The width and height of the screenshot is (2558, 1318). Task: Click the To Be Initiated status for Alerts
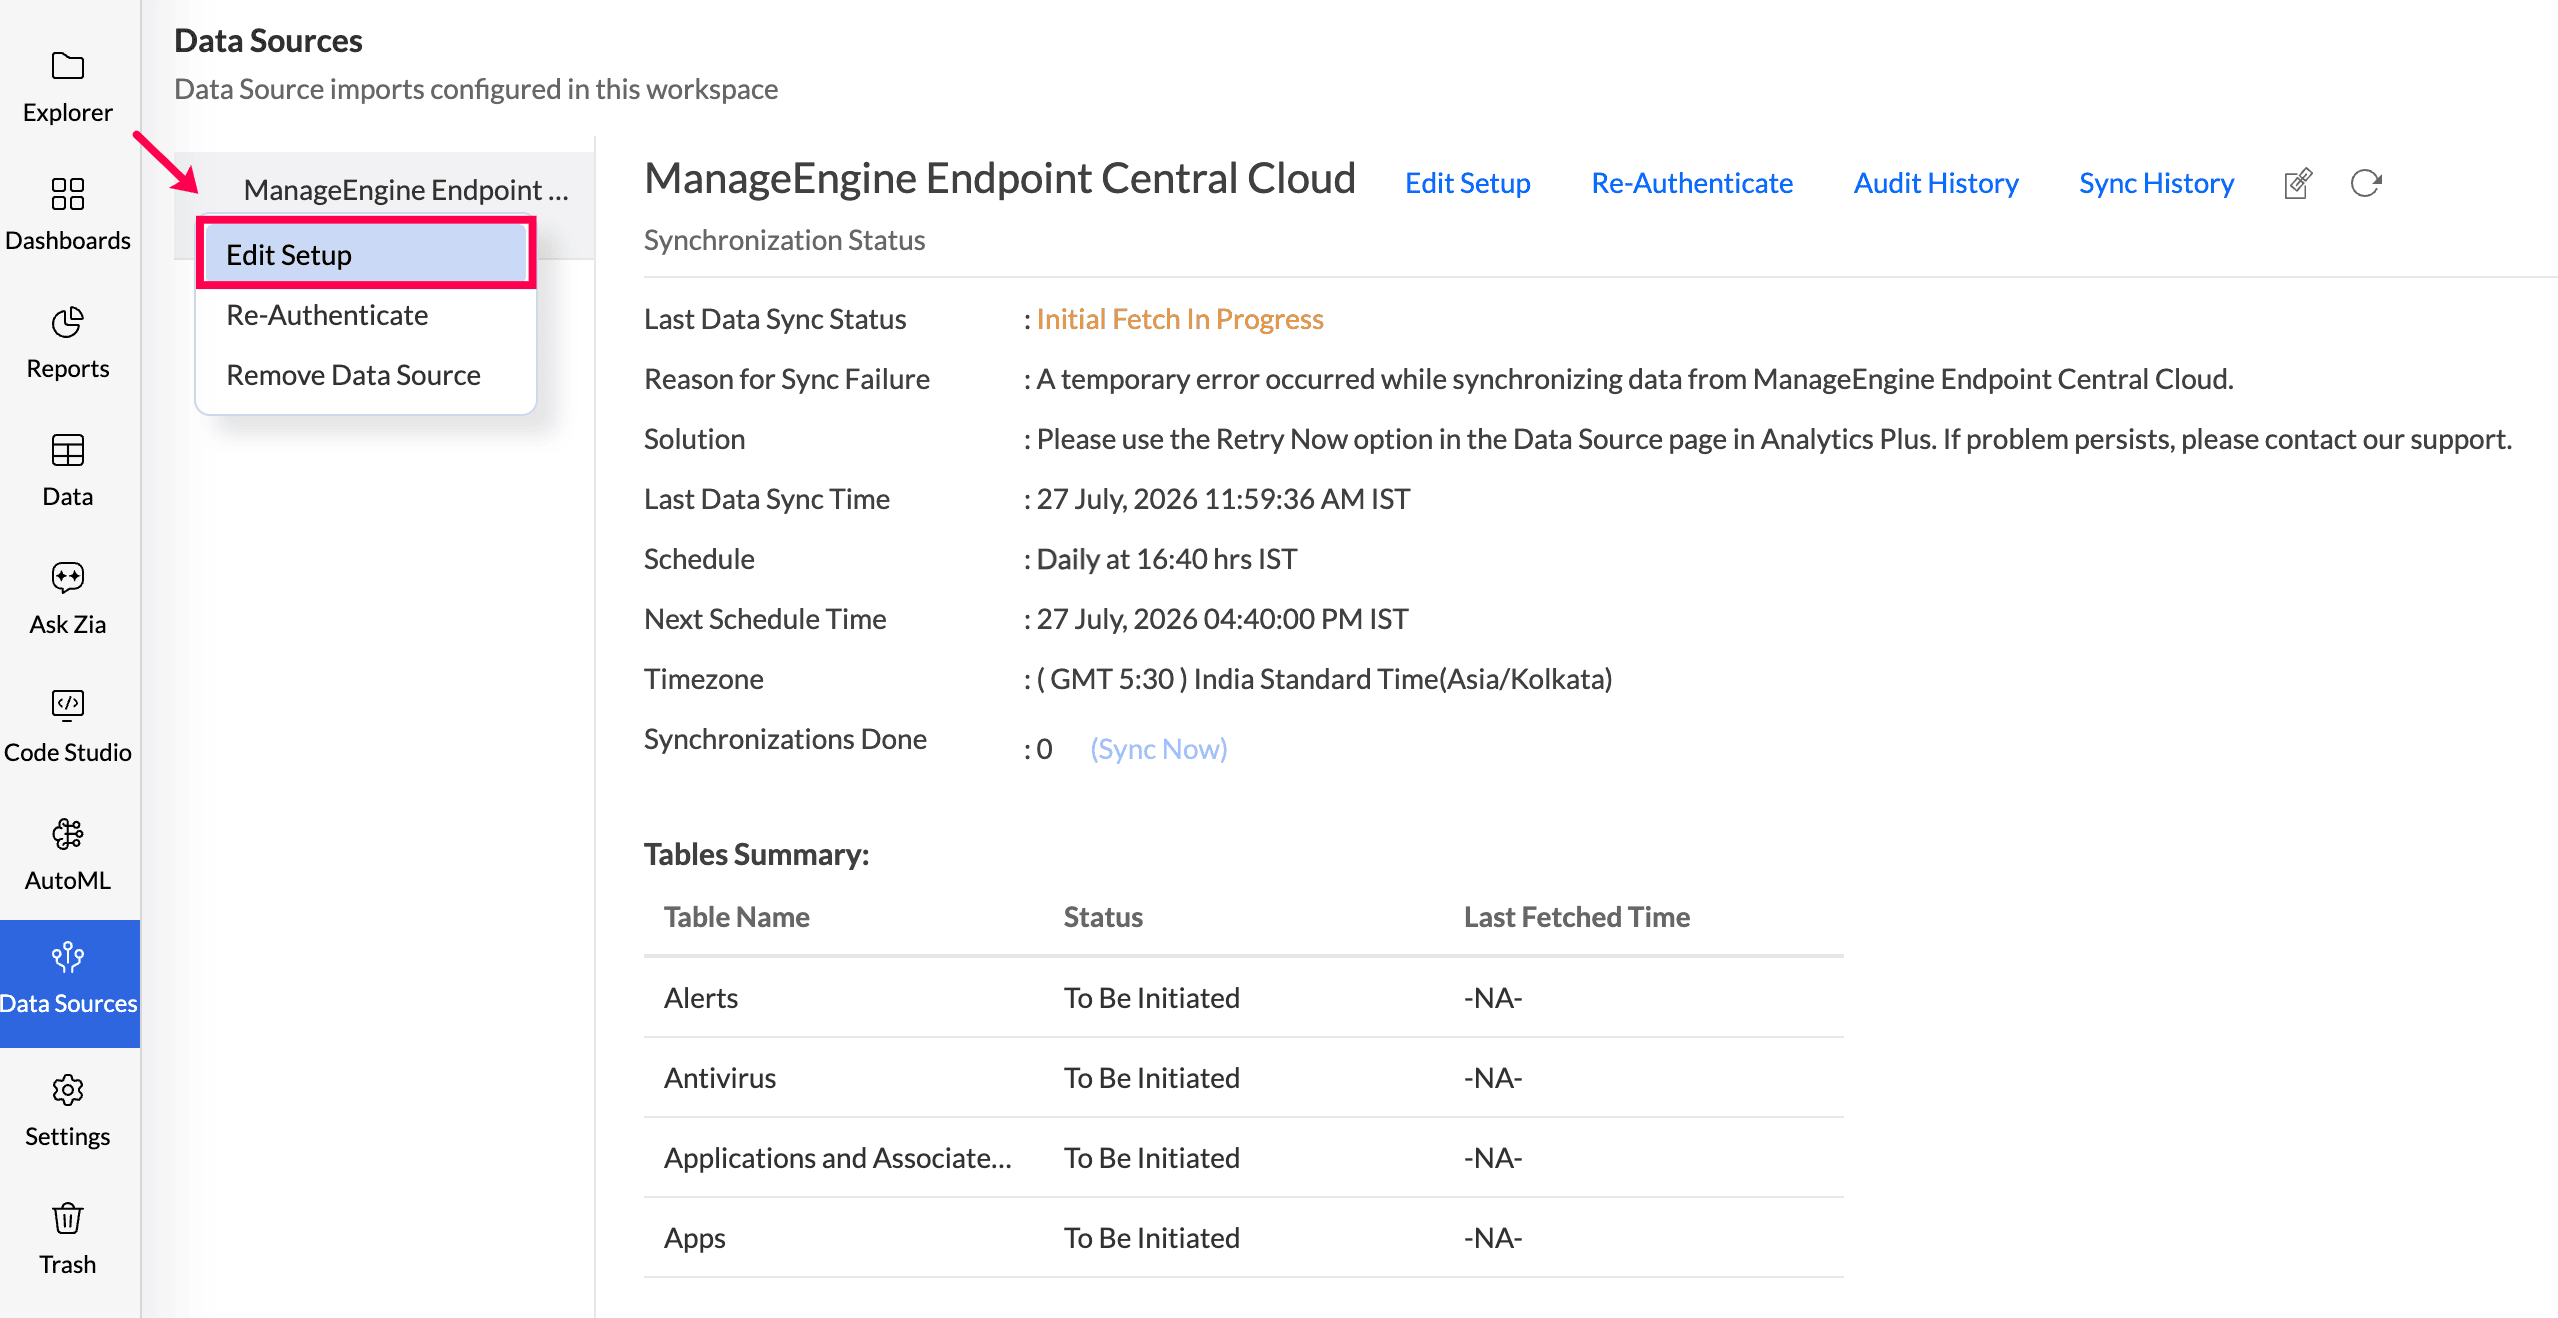[x=1152, y=998]
